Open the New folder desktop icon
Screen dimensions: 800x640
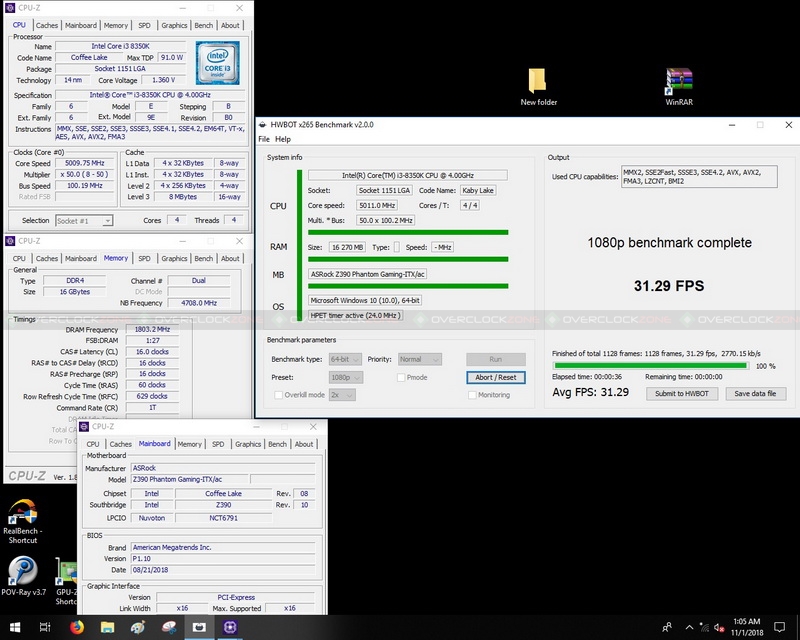tap(537, 82)
